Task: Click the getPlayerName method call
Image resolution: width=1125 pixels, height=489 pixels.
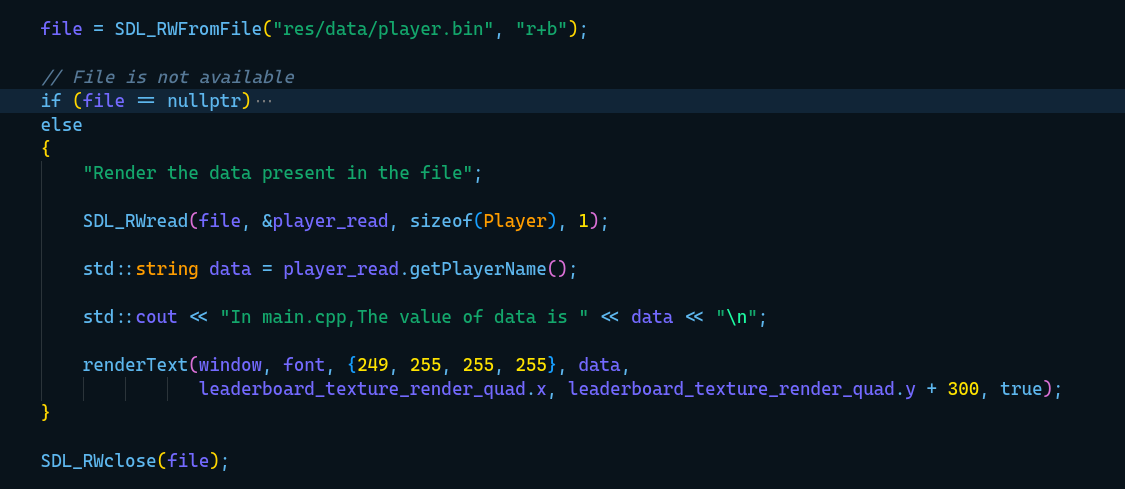Action: [x=479, y=269]
